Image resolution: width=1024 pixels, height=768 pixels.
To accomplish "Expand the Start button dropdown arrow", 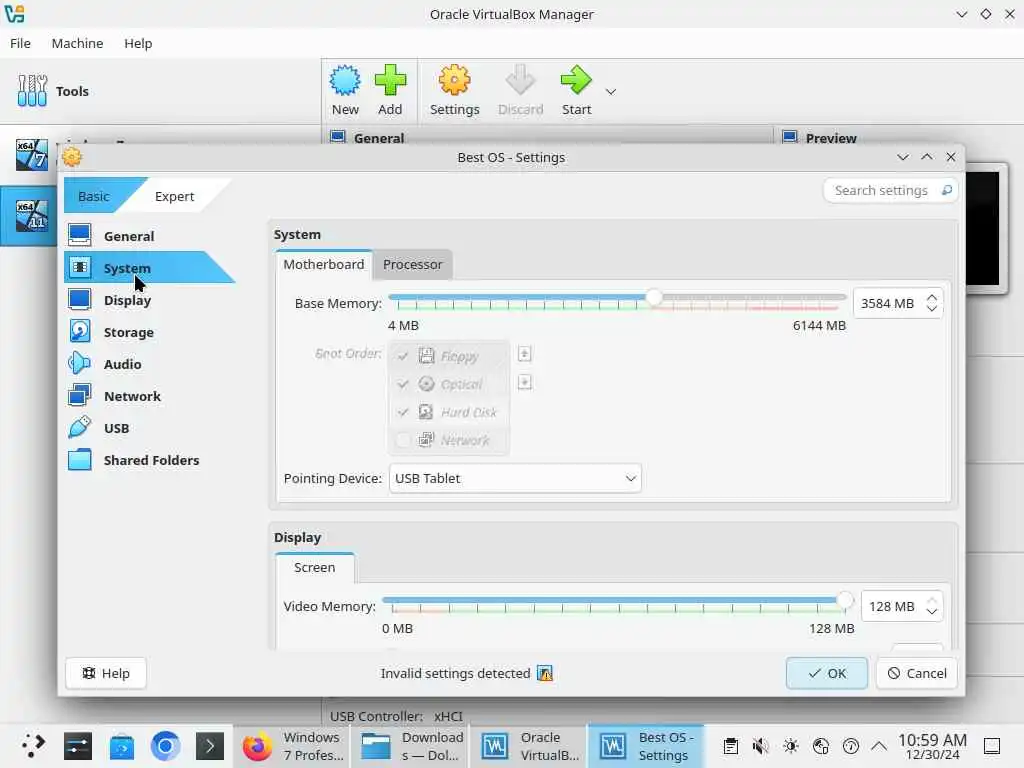I will click(x=611, y=92).
